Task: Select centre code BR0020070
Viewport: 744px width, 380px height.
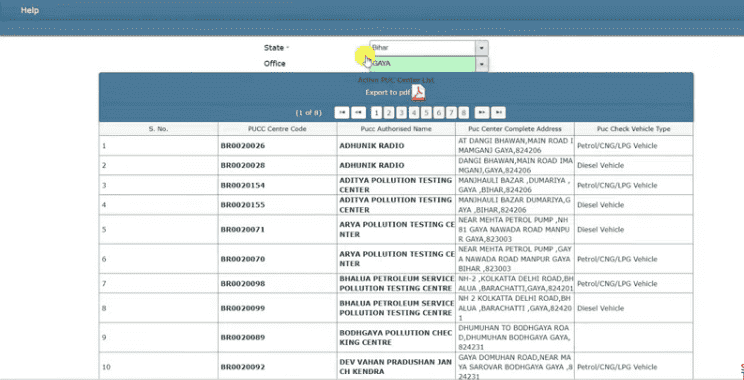Action: pos(243,259)
